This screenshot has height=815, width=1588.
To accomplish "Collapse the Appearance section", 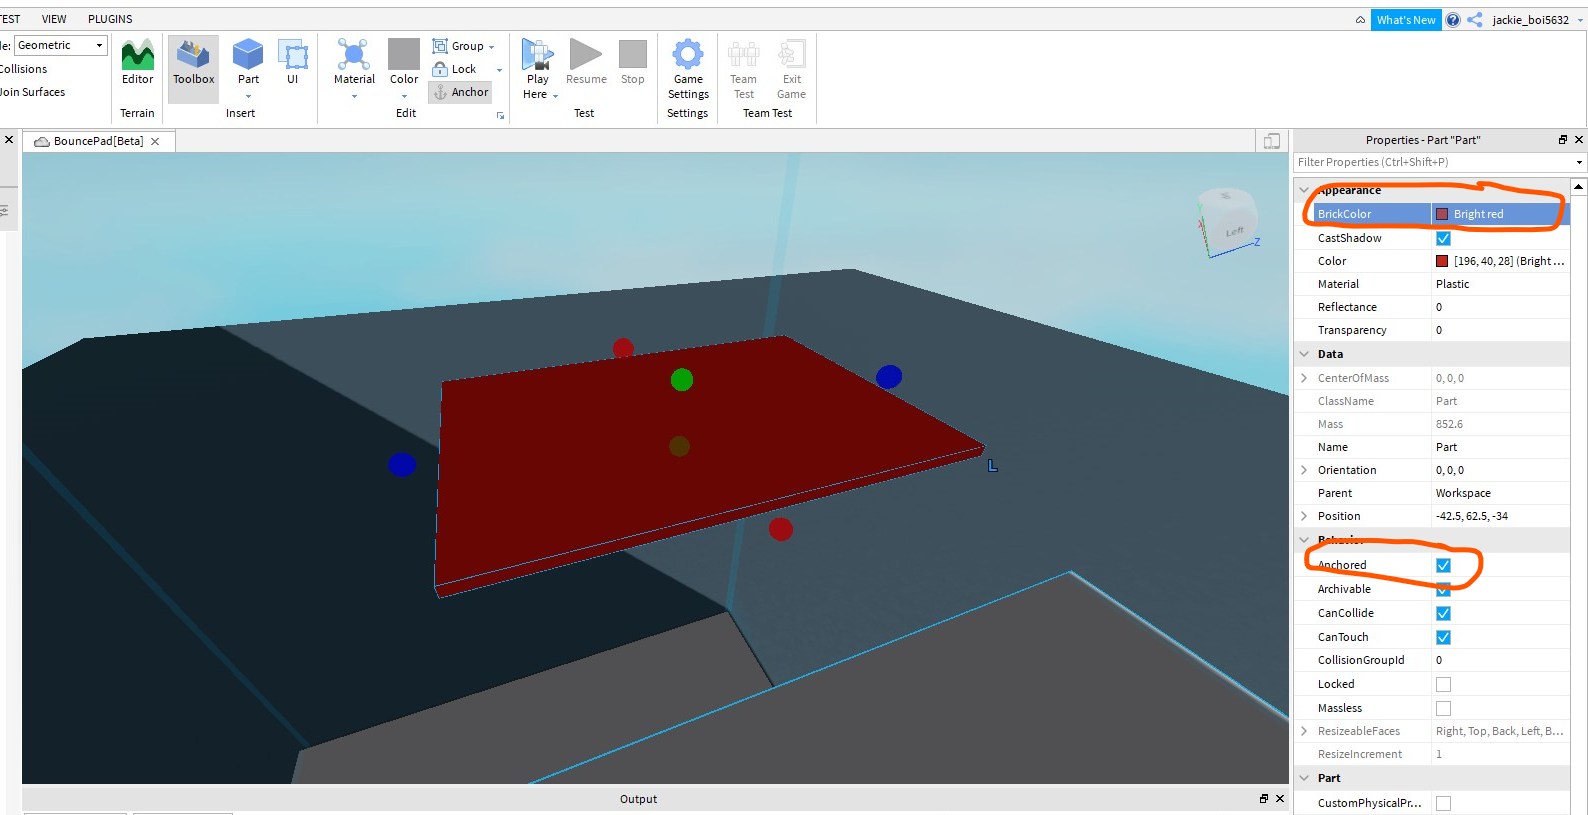I will (x=1304, y=190).
